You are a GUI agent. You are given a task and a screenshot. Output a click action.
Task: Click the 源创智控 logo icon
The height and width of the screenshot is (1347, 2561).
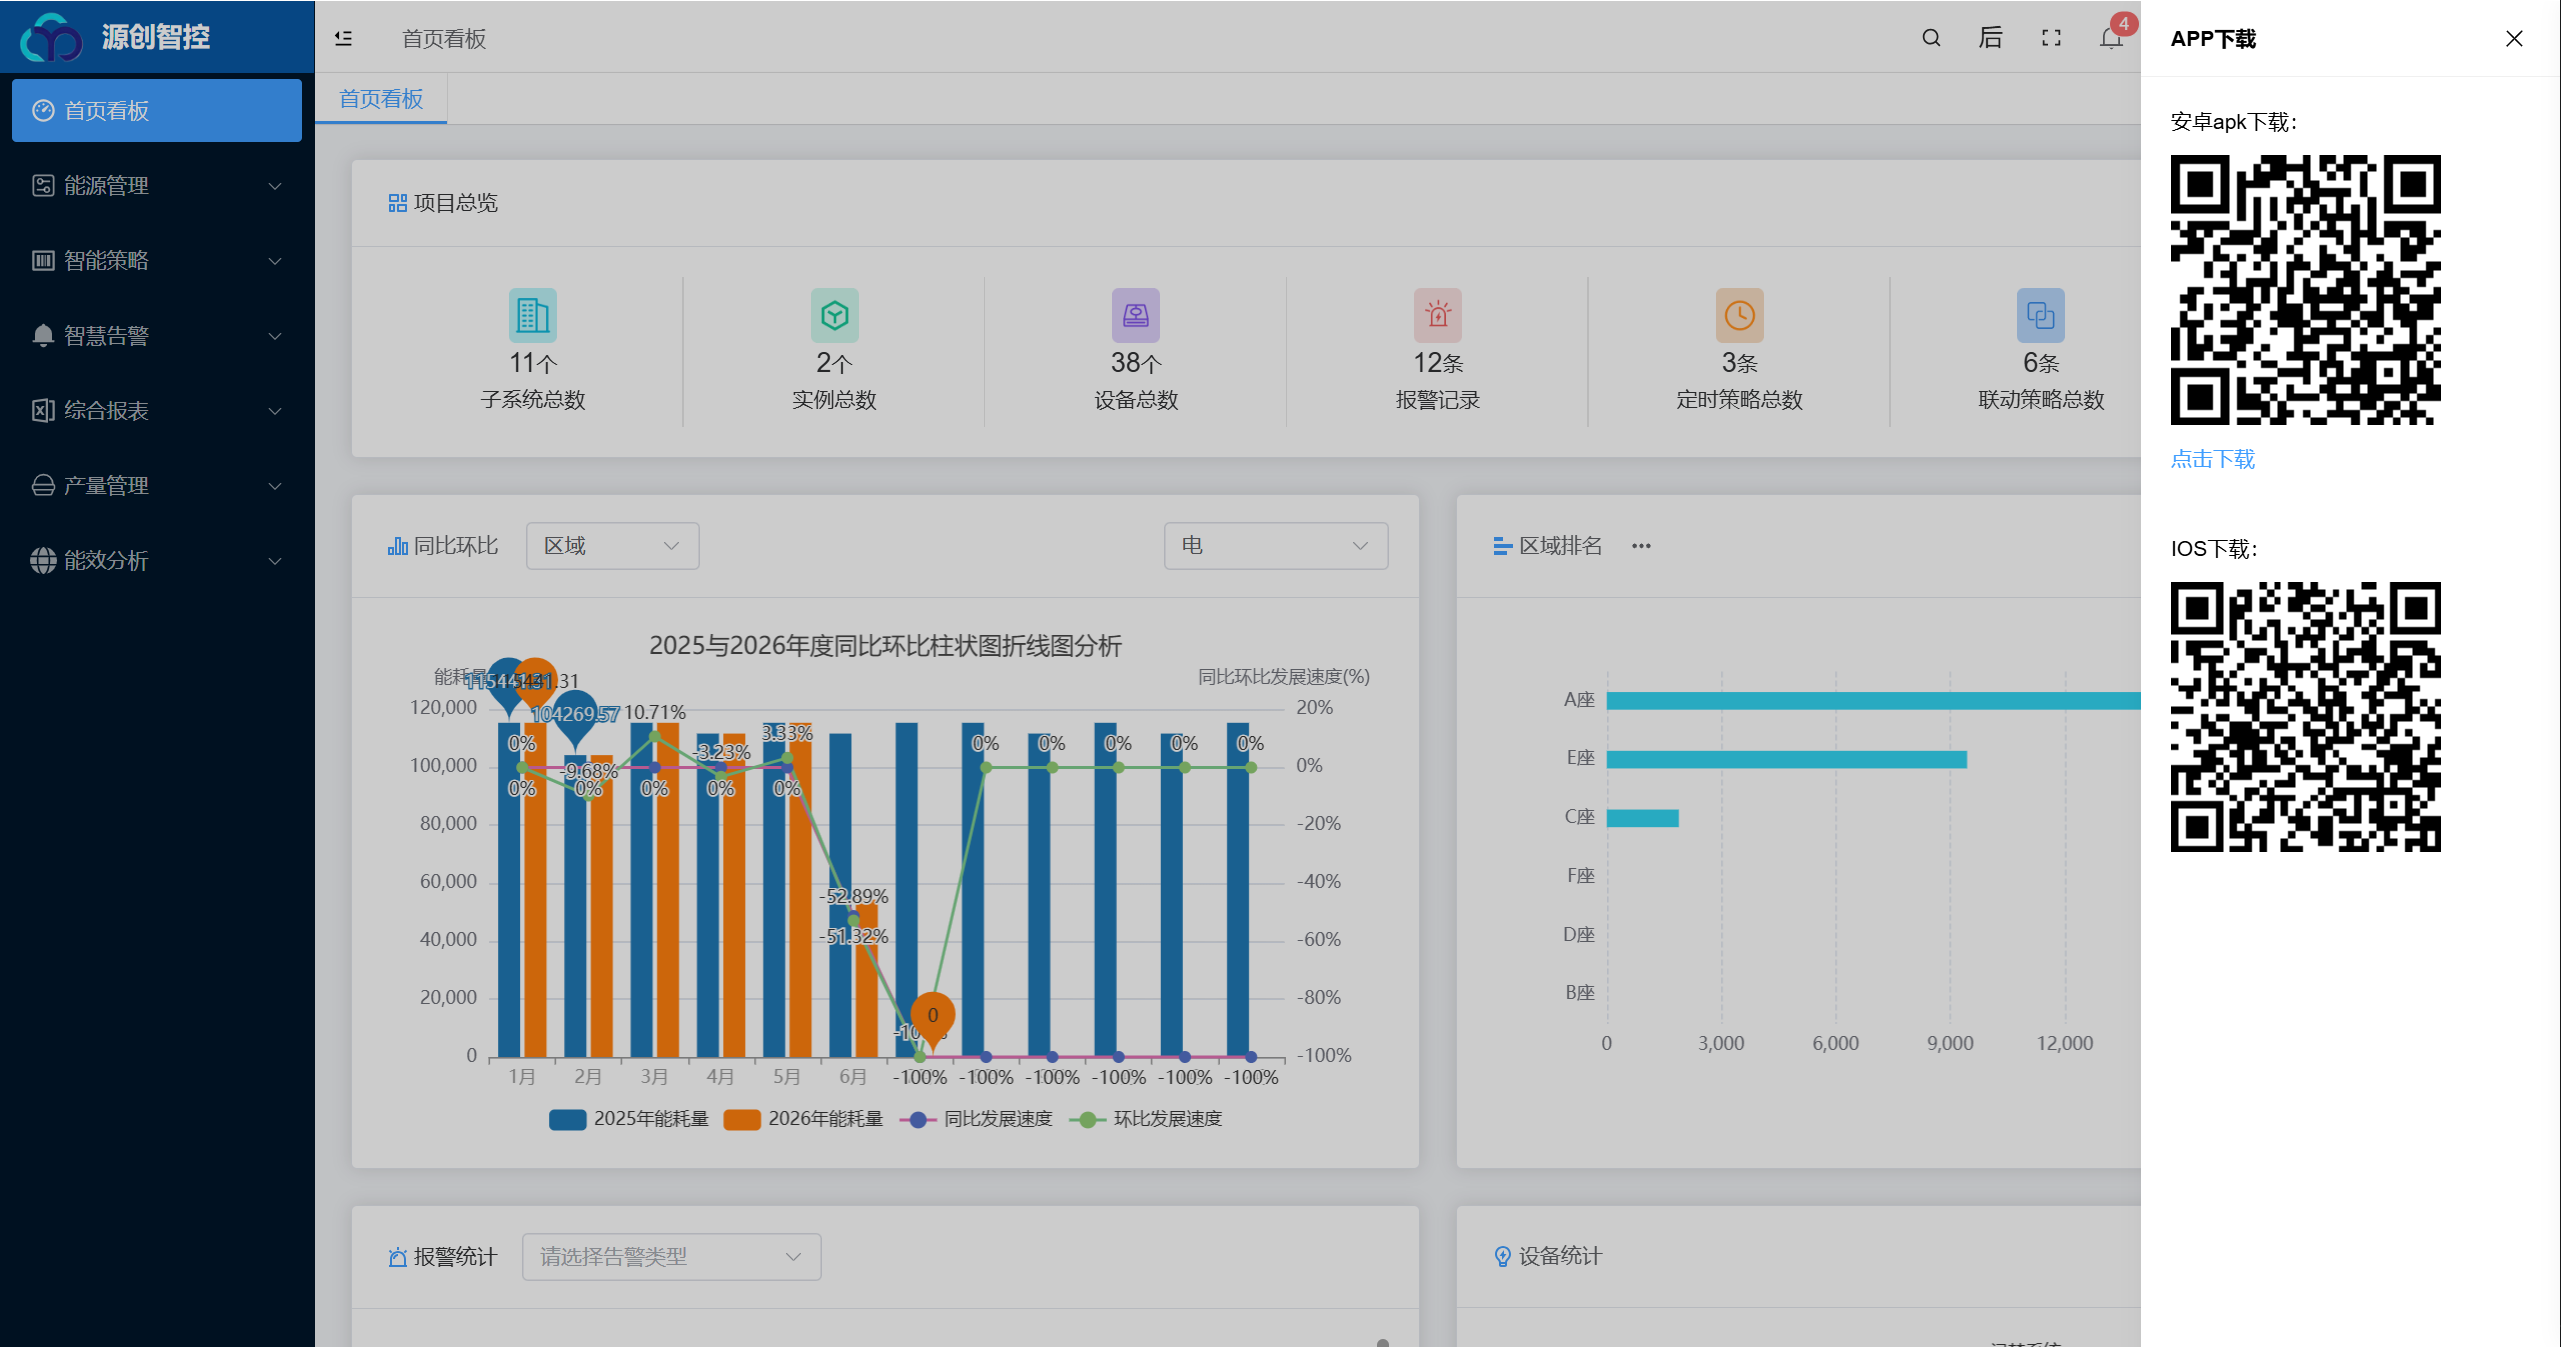52,38
